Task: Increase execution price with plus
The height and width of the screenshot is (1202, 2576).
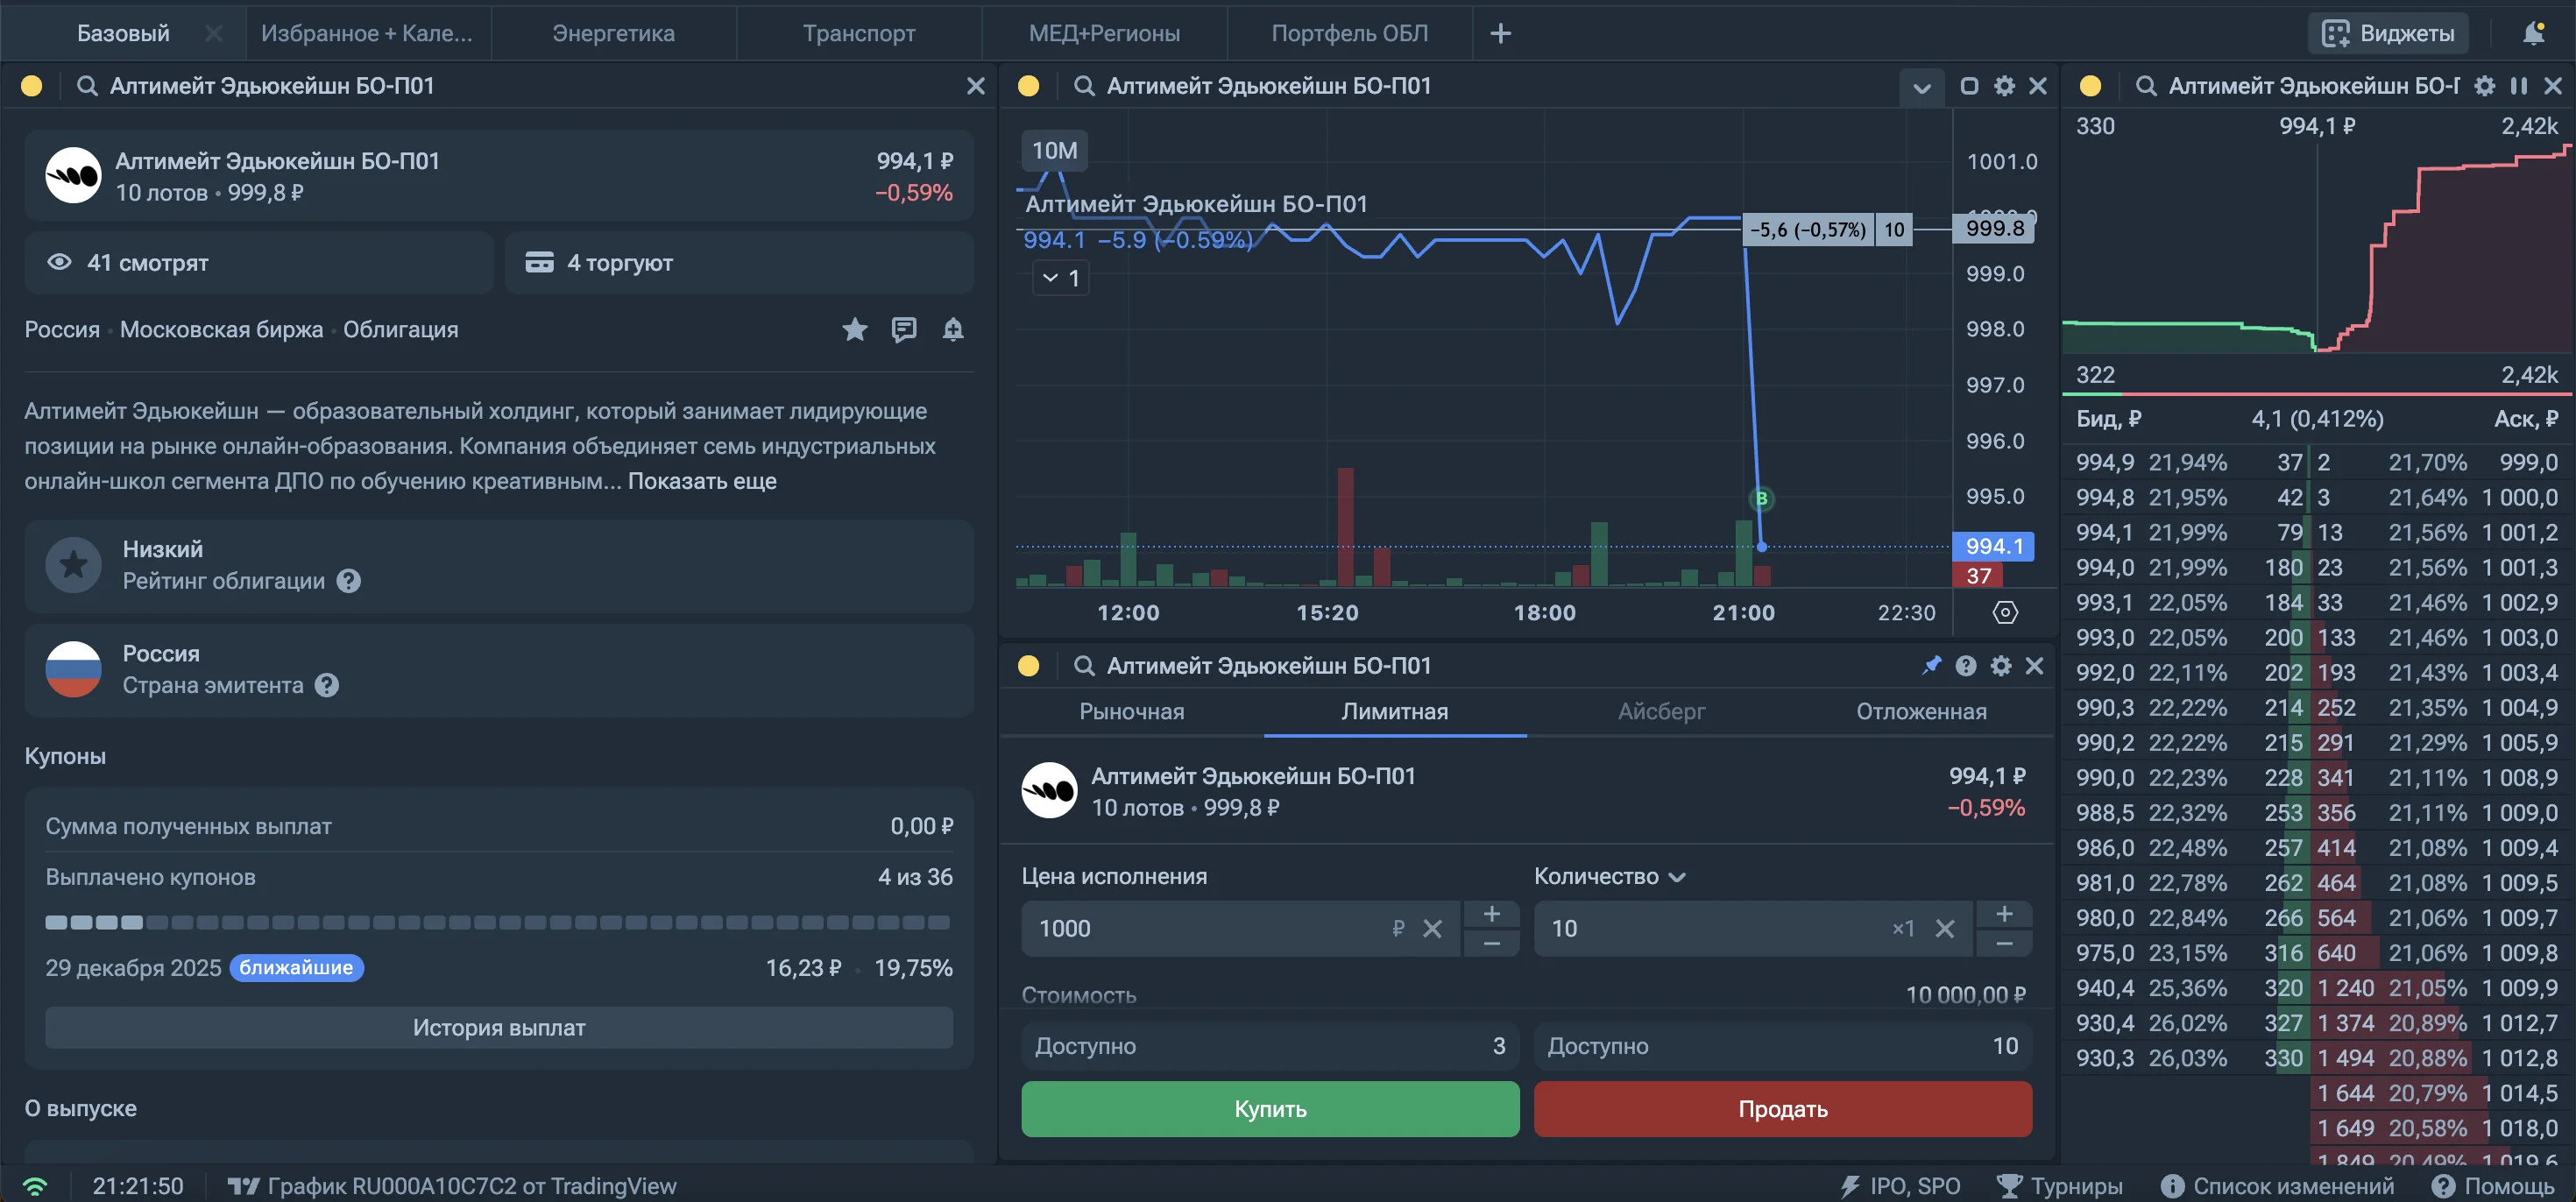Action: (x=1491, y=914)
